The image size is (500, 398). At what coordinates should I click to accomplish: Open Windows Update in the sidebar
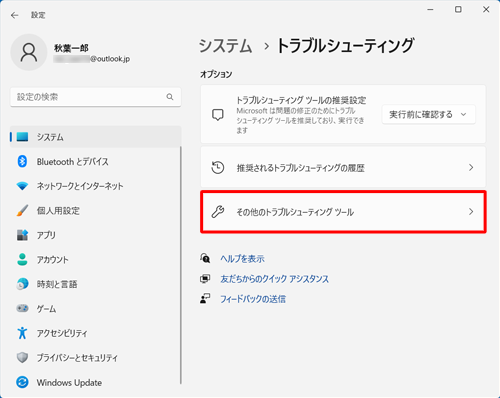[95, 382]
